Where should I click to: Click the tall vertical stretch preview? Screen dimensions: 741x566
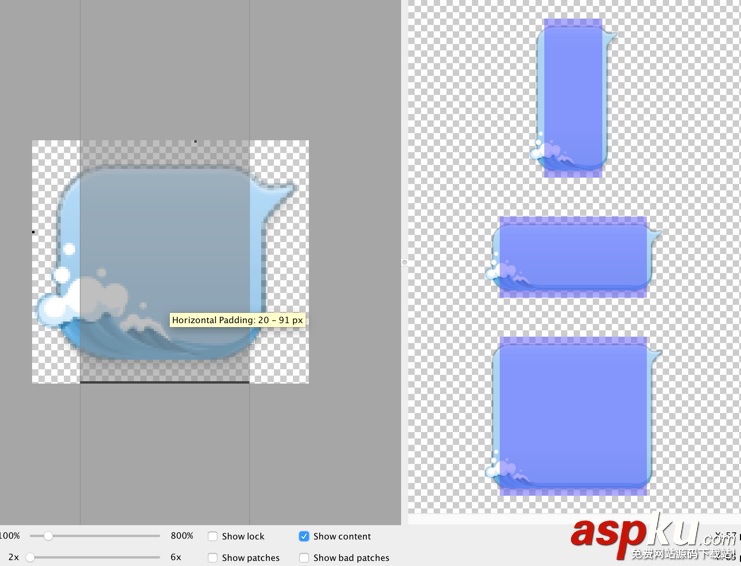(573, 98)
